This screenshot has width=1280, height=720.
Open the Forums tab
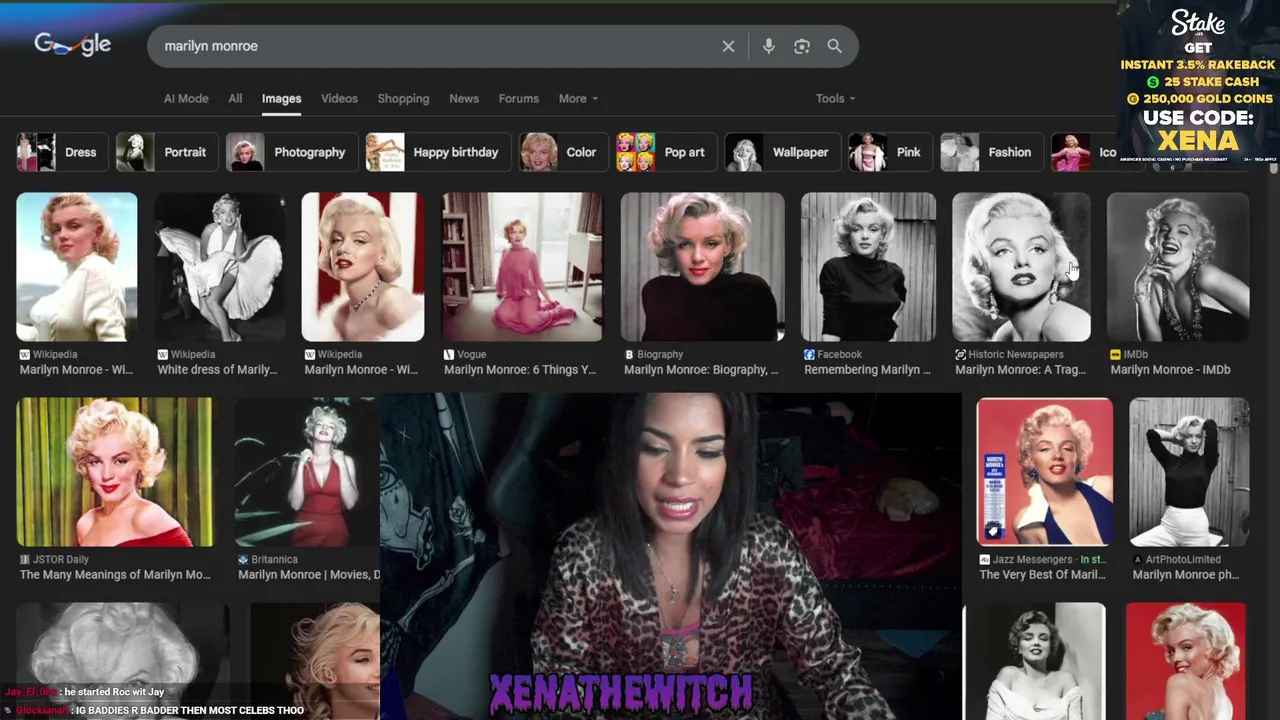tap(518, 98)
